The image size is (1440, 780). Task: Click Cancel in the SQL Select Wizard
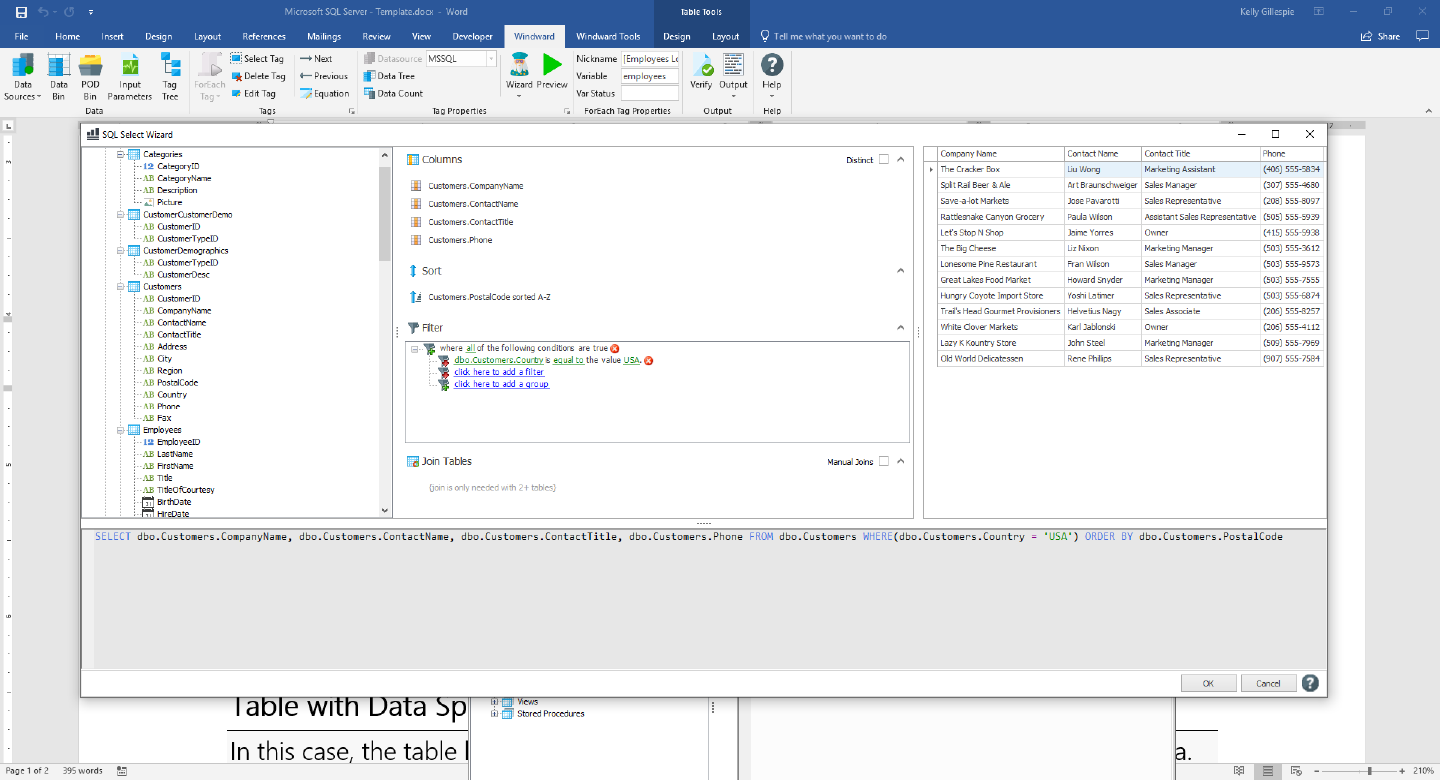pos(1268,683)
